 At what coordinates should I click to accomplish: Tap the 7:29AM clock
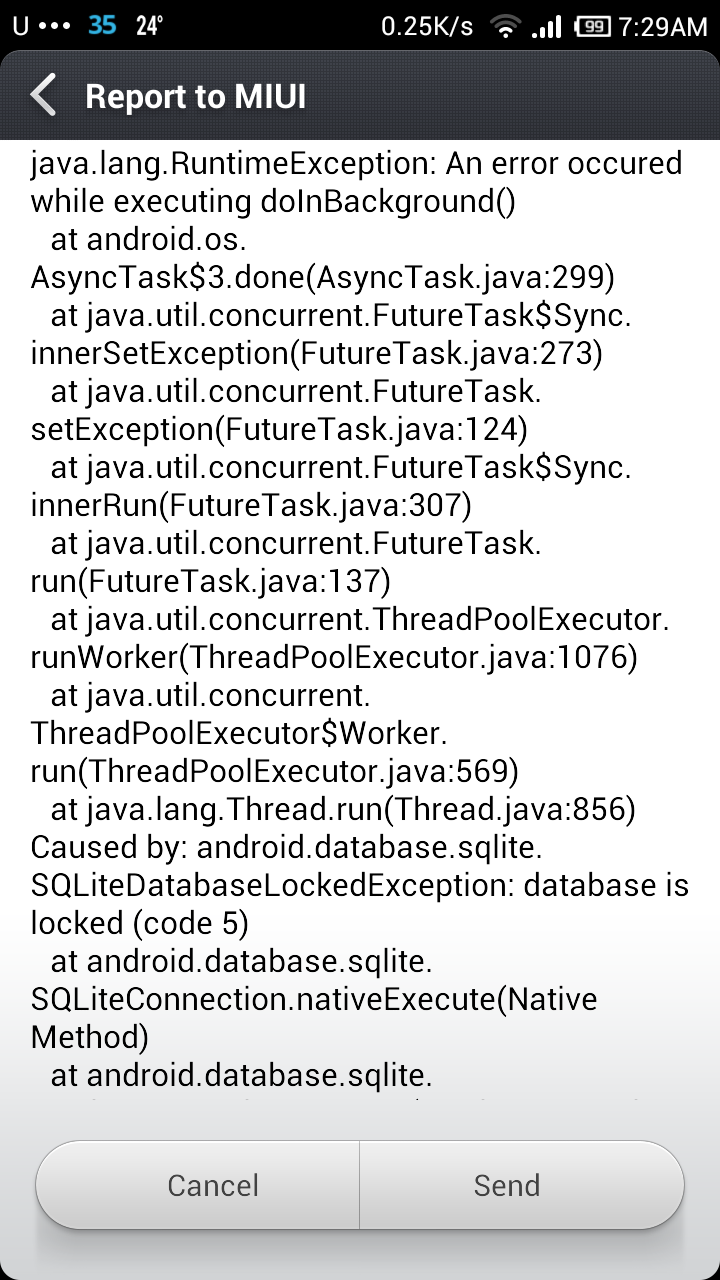pos(663,27)
